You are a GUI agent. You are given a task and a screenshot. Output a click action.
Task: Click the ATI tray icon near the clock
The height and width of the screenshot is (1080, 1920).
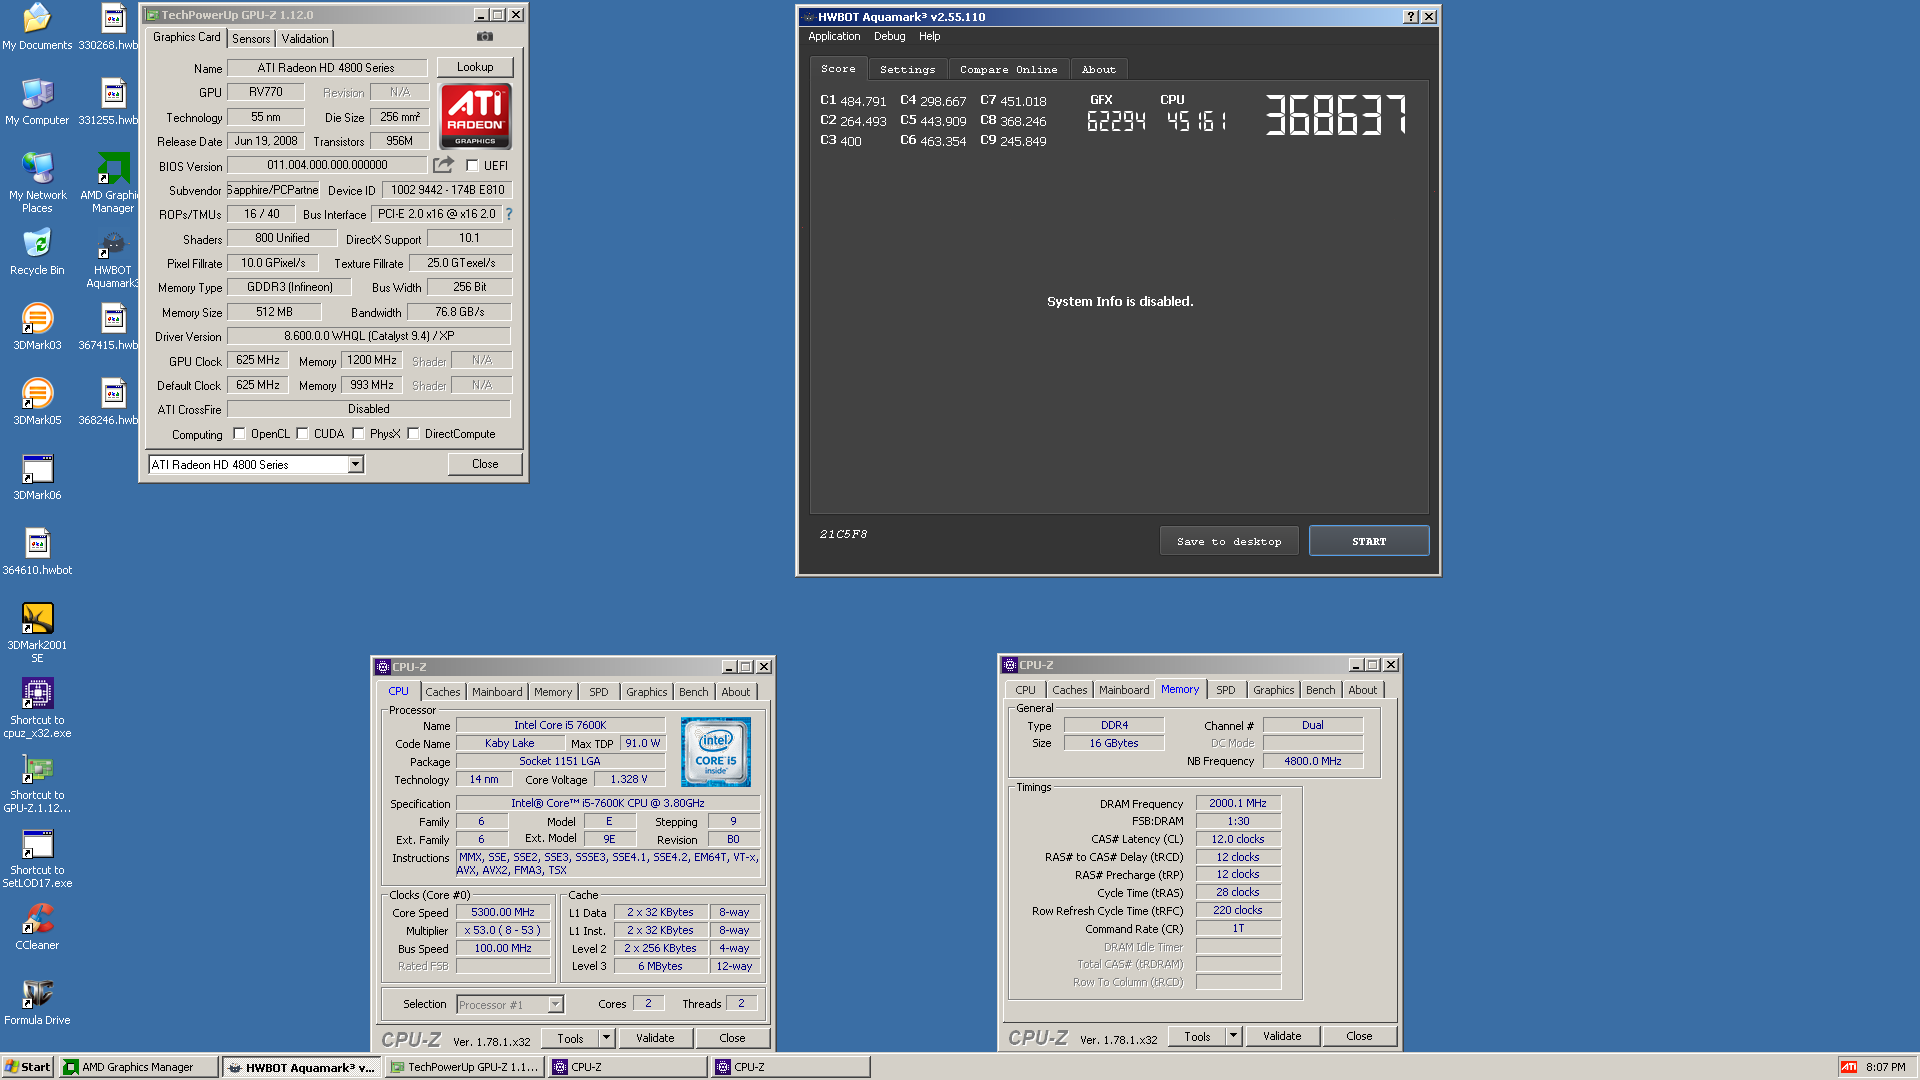click(x=1849, y=1067)
